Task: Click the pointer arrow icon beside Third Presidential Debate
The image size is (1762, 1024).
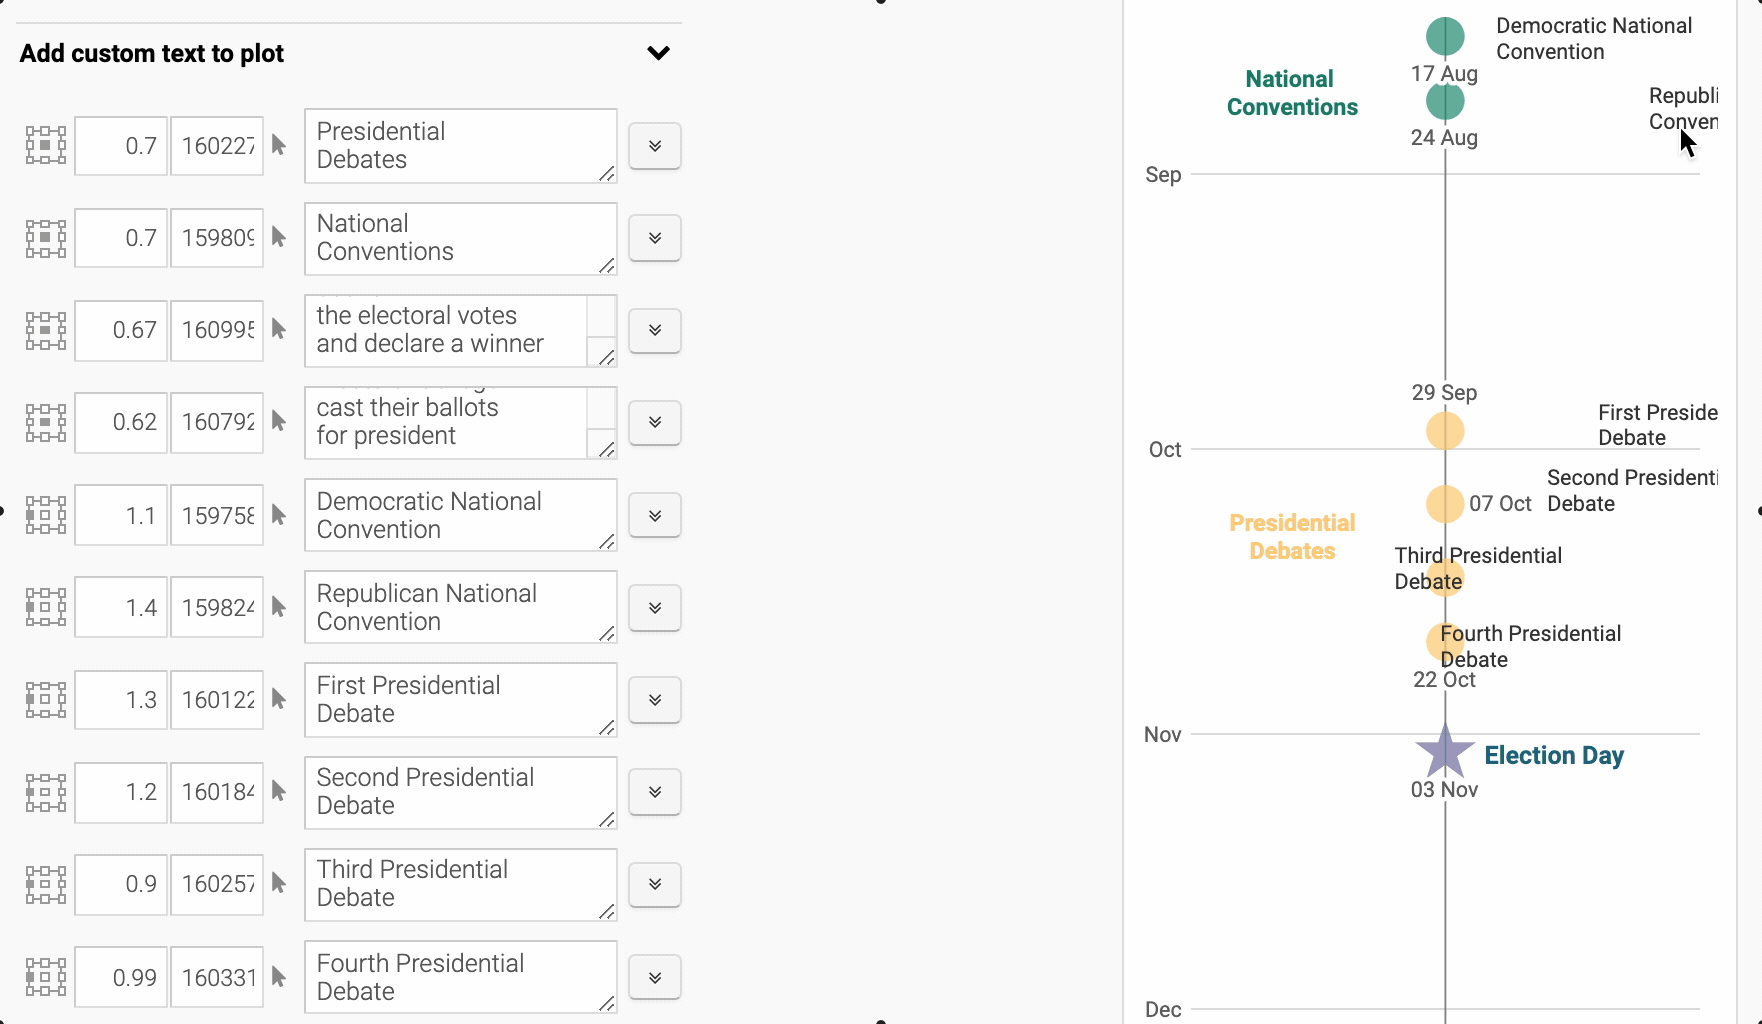Action: (278, 884)
